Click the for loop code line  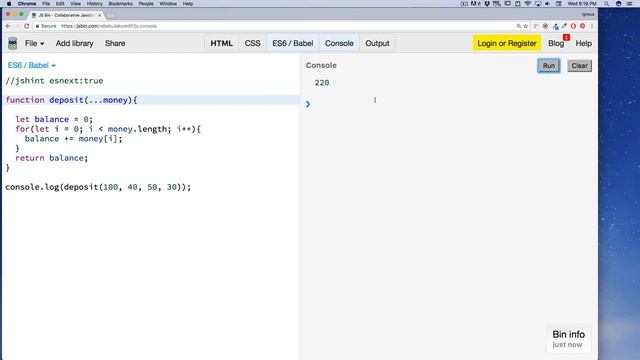[108, 129]
